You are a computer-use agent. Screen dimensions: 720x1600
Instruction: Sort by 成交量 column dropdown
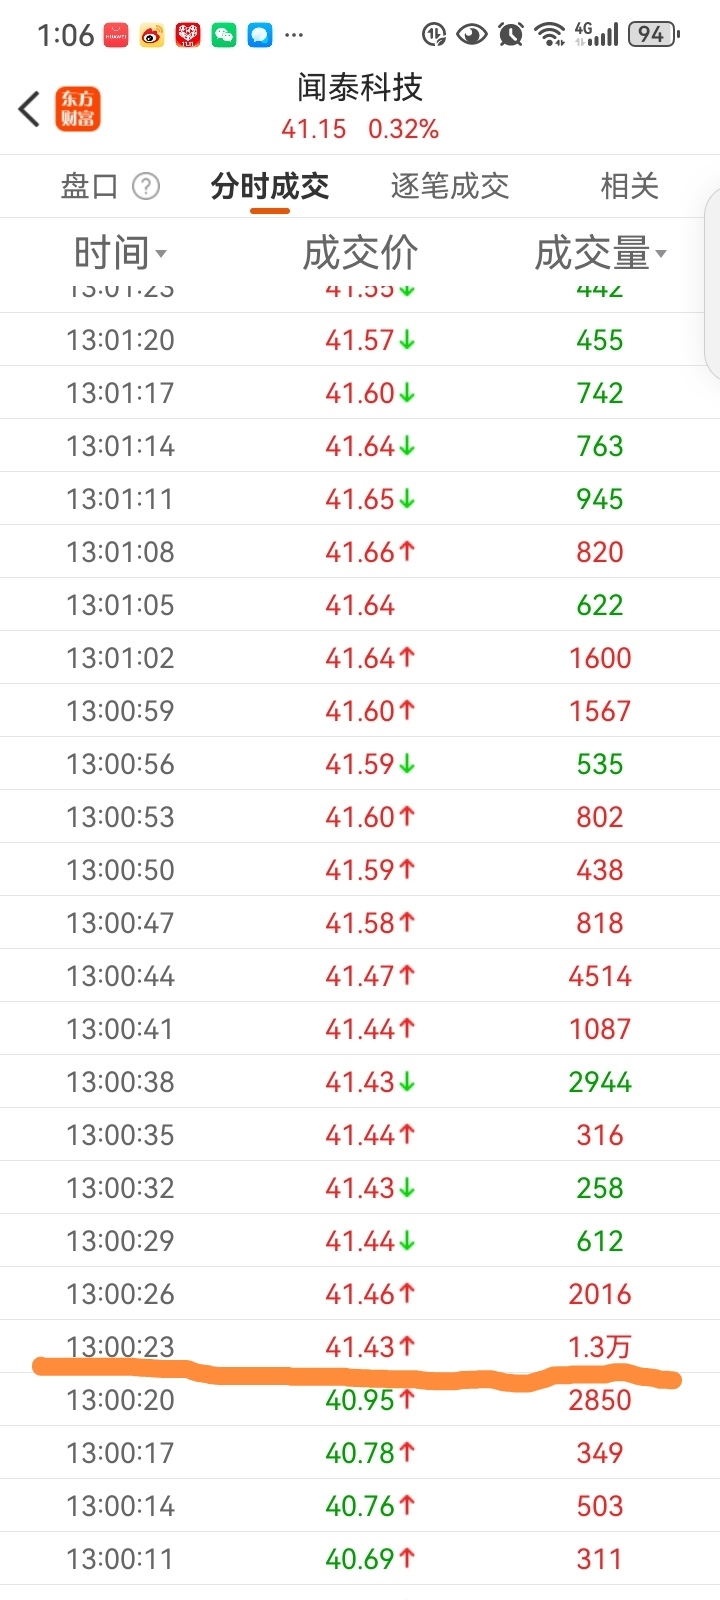[600, 254]
